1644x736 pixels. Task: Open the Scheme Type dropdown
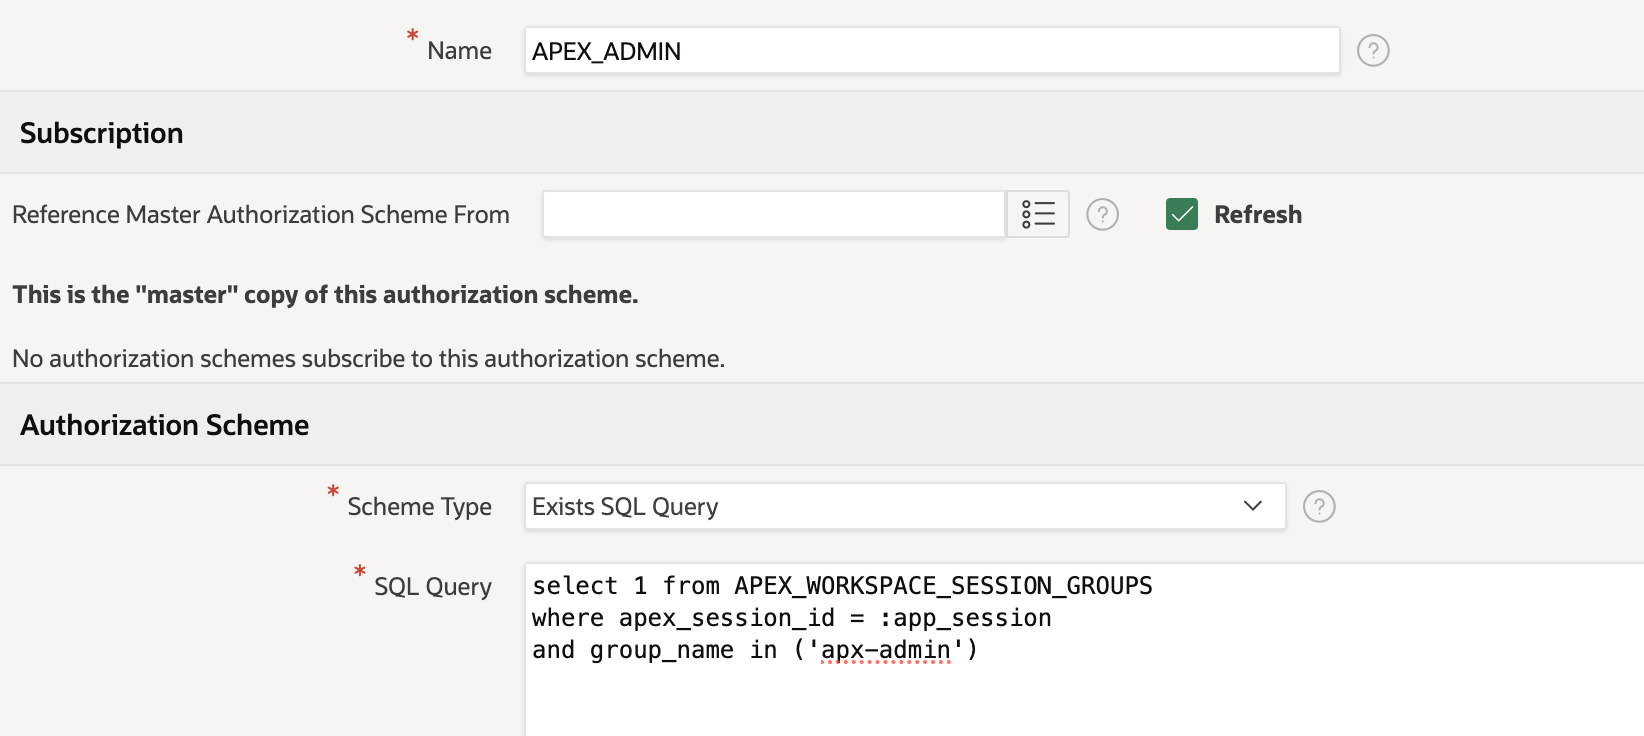pos(905,506)
